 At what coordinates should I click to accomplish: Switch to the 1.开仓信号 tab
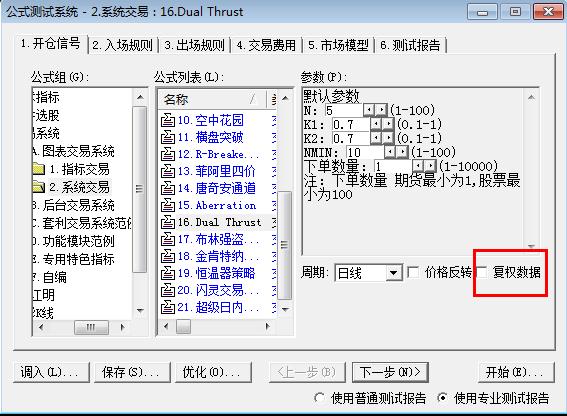point(51,44)
